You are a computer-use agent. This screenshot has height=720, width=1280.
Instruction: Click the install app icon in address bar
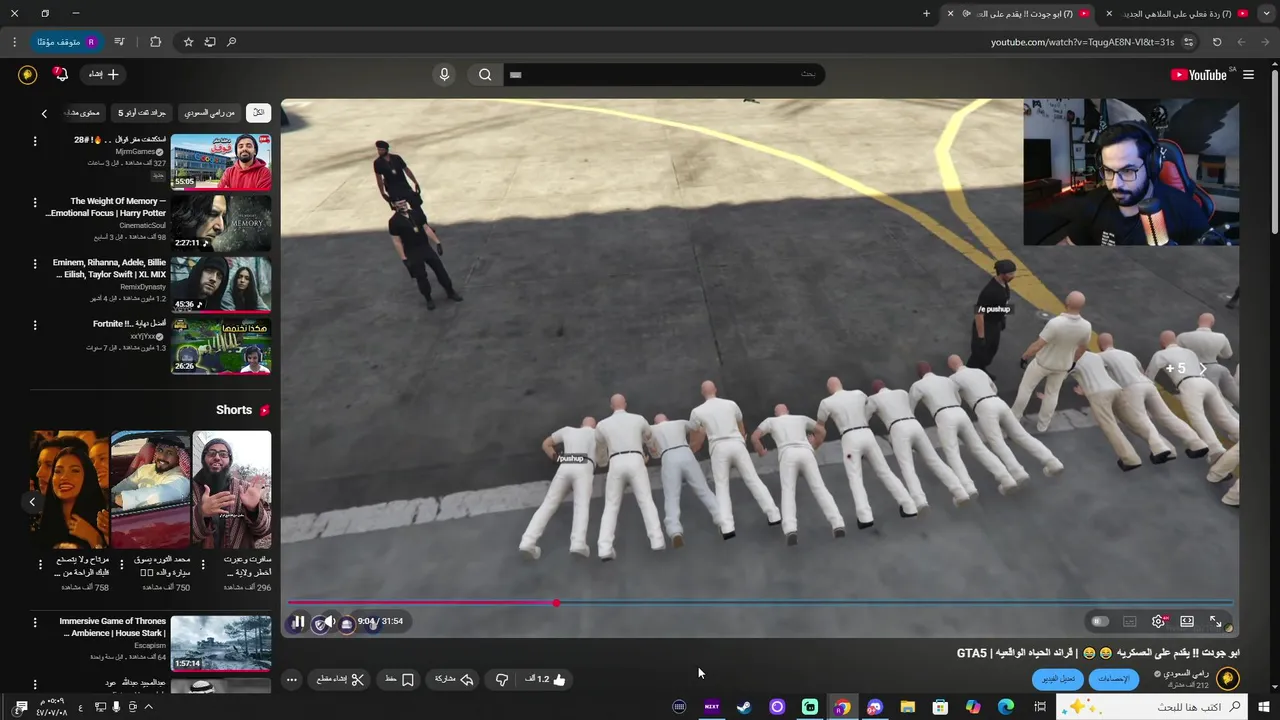point(210,42)
